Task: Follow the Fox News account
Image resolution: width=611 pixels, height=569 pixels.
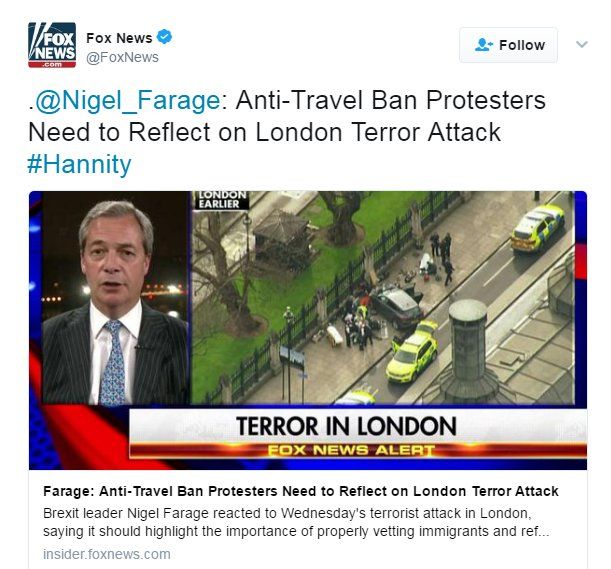Action: click(x=508, y=45)
